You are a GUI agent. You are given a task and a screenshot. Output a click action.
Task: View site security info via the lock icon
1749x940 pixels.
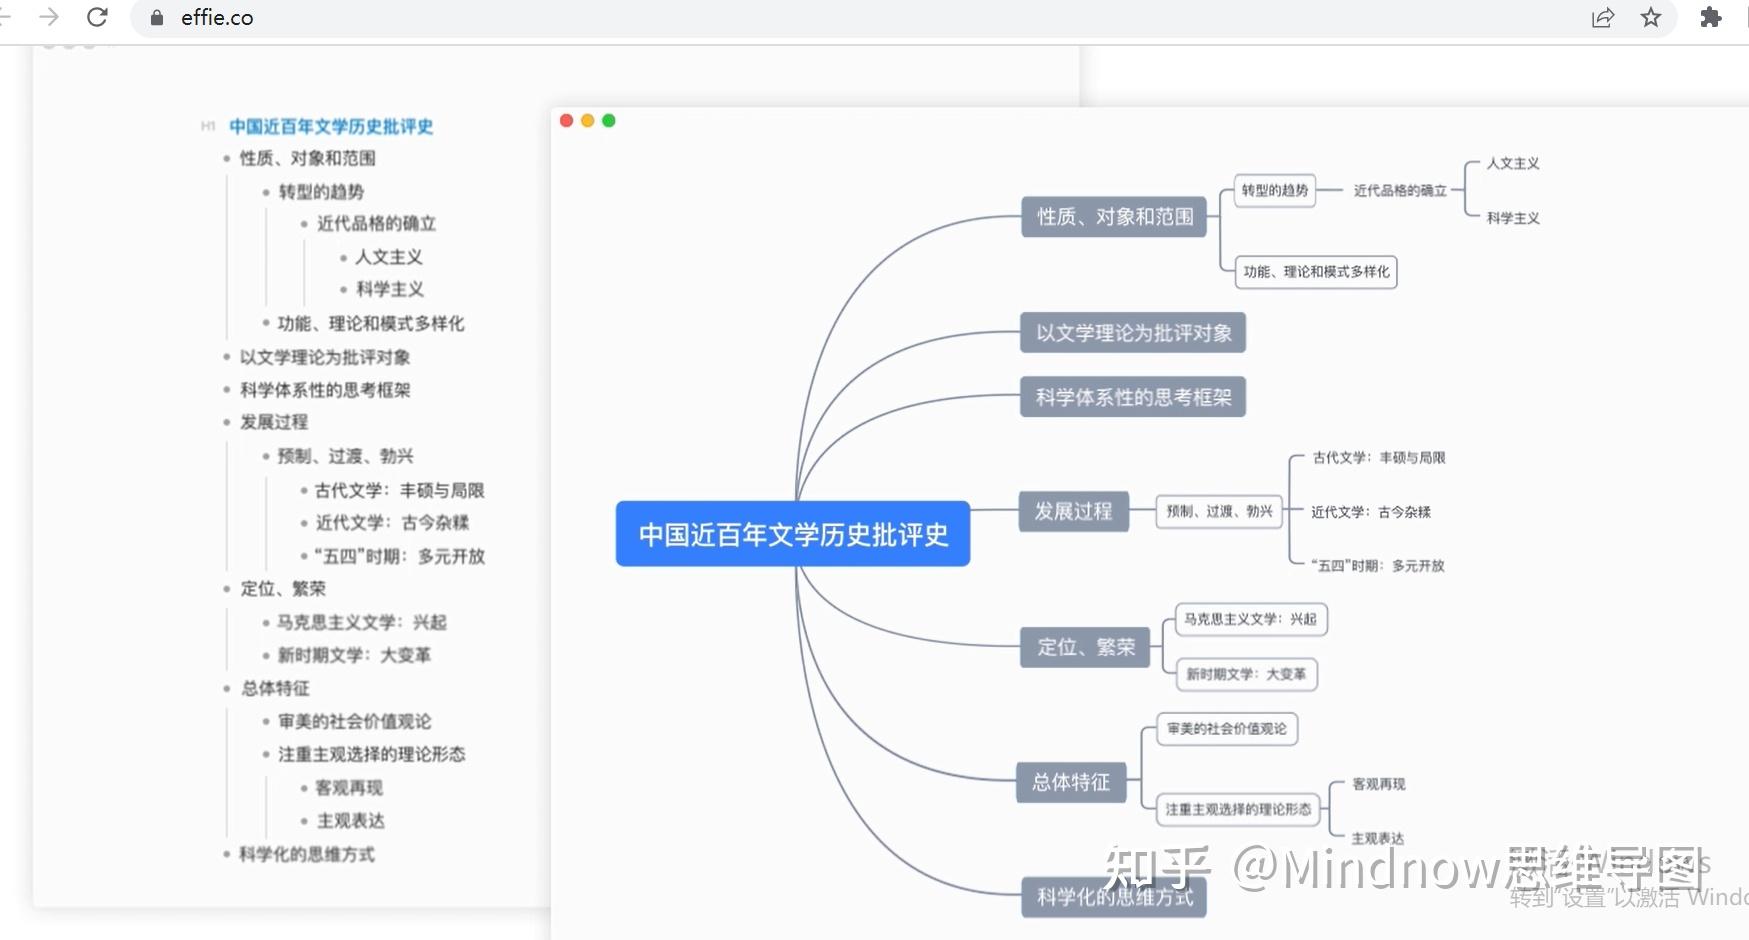(155, 17)
